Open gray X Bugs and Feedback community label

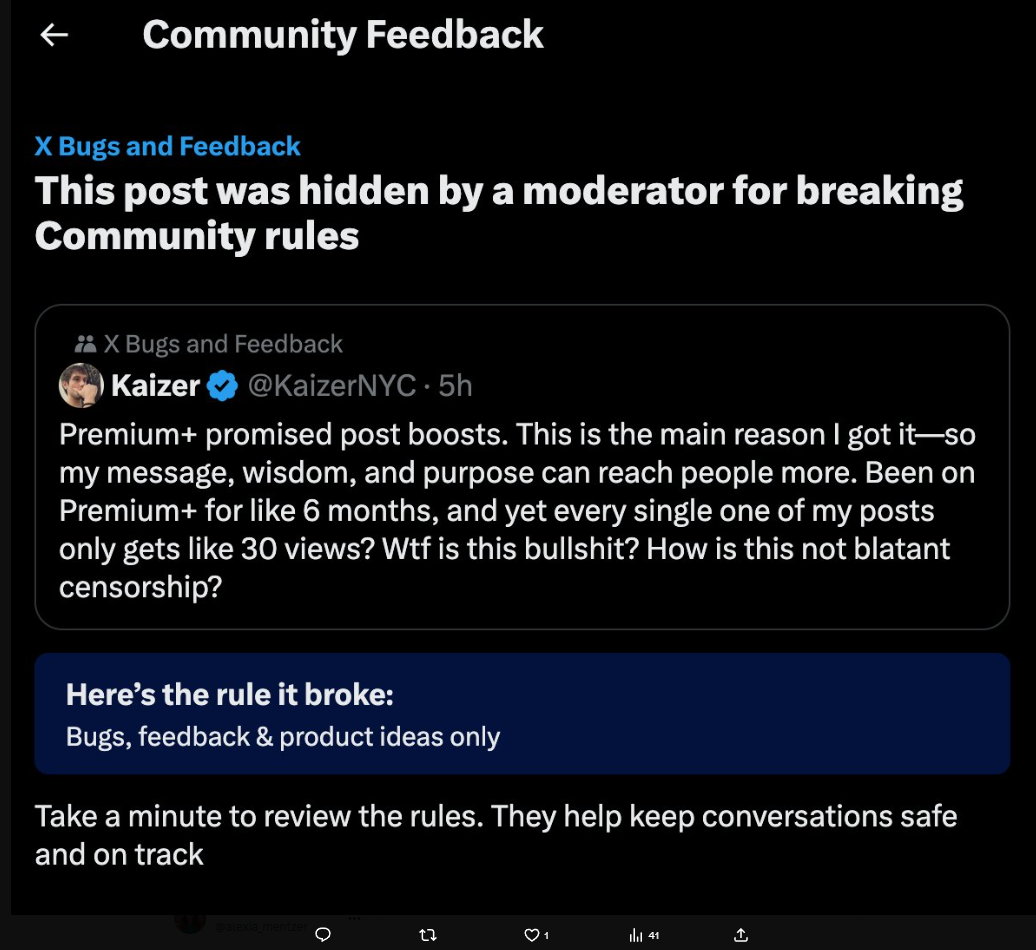pos(223,345)
